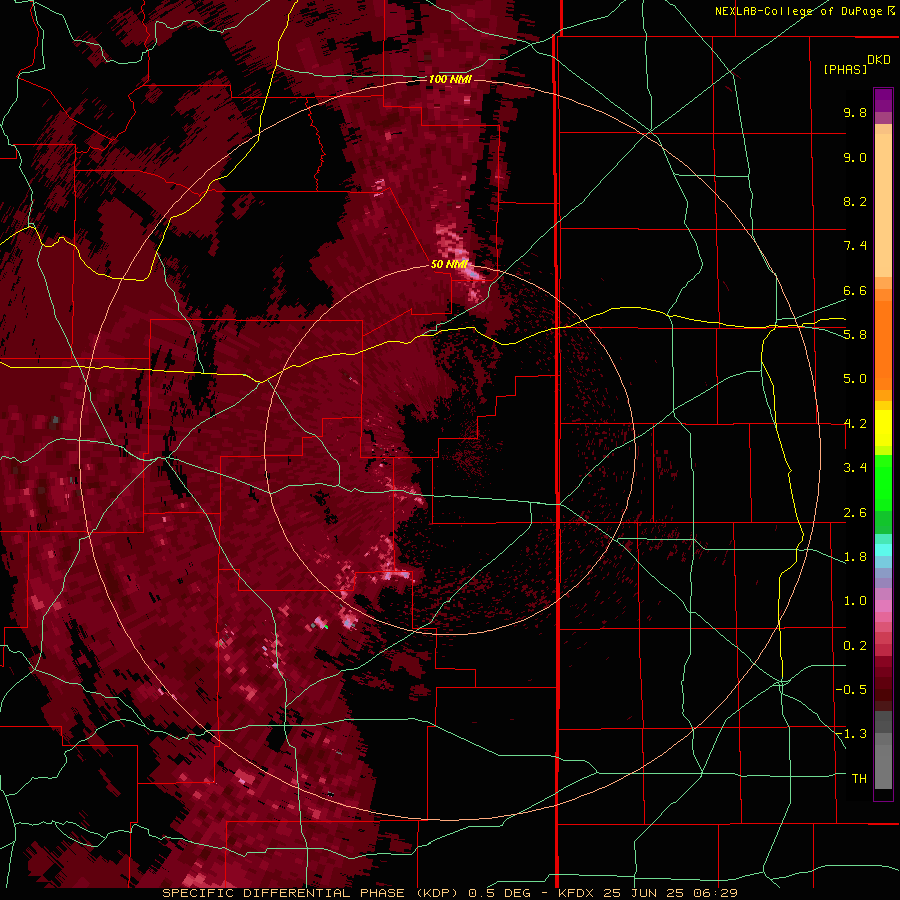900x900 pixels.
Task: Click the 100 NMI range ring label
Action: coord(450,79)
